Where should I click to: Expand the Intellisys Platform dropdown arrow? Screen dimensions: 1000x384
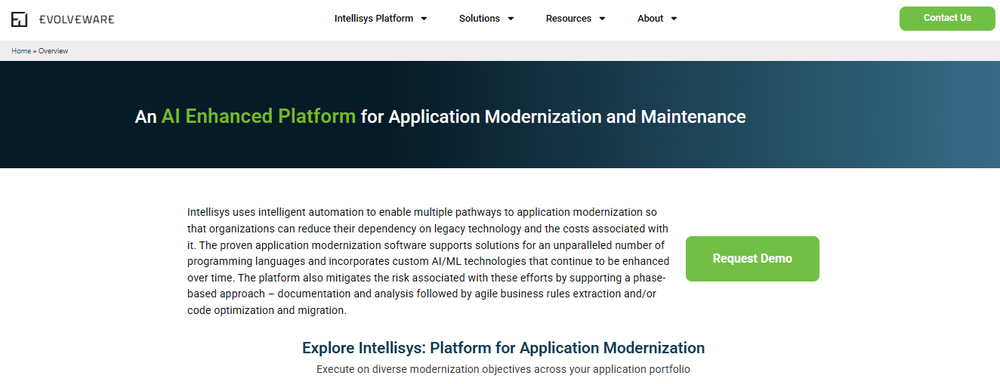[424, 19]
